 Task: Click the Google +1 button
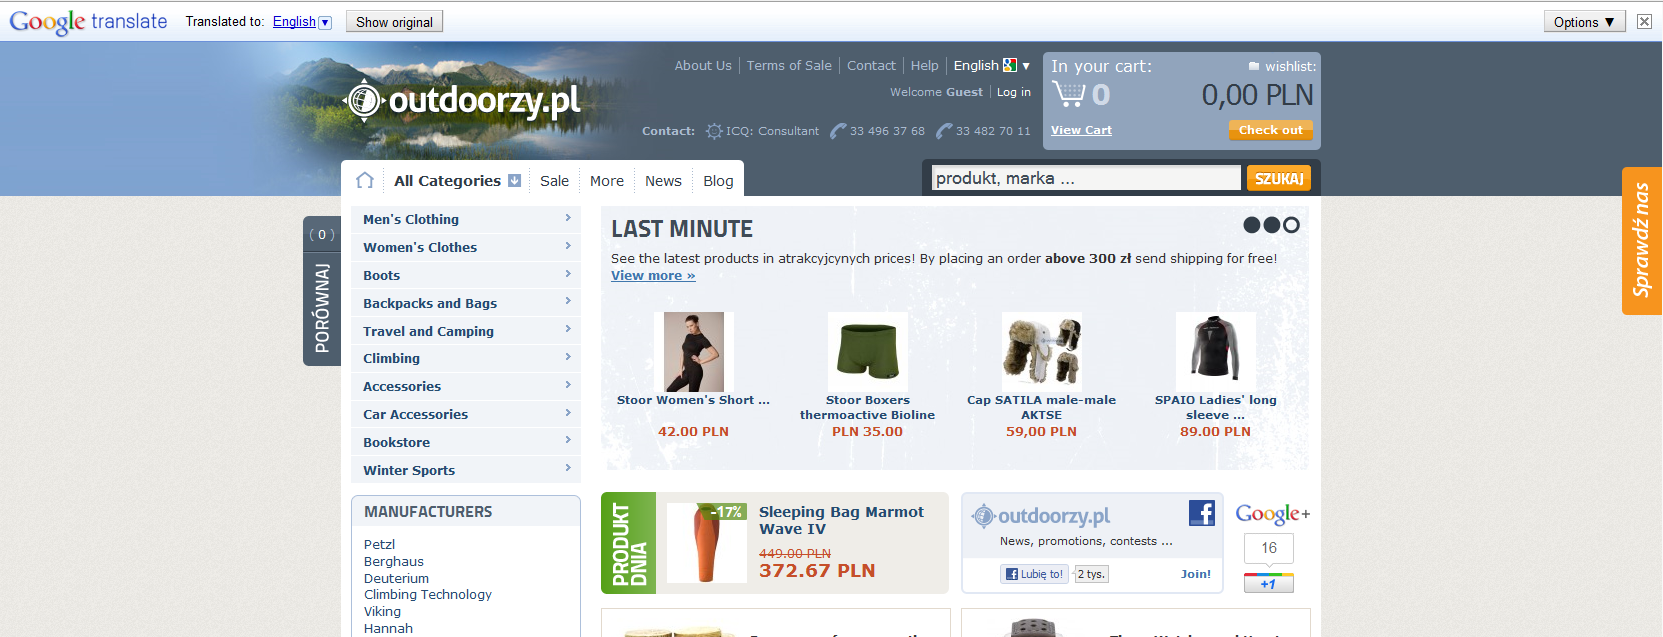coord(1268,583)
